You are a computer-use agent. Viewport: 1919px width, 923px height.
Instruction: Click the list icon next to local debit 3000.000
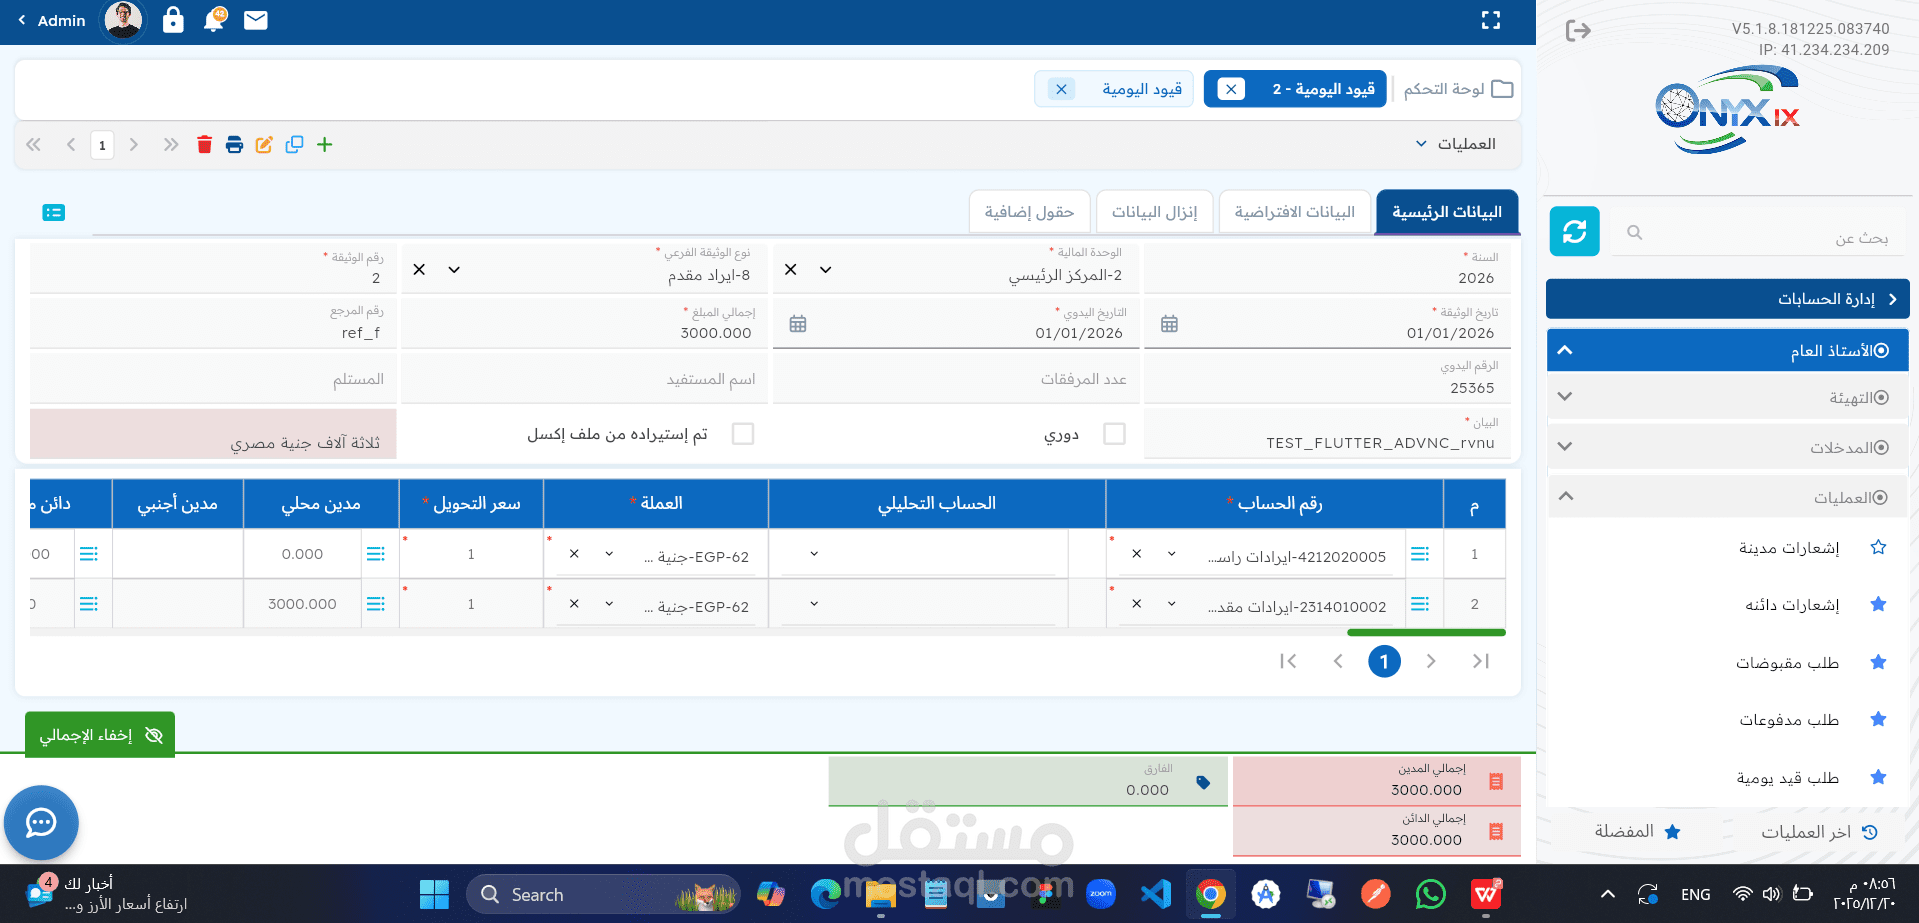coord(376,604)
